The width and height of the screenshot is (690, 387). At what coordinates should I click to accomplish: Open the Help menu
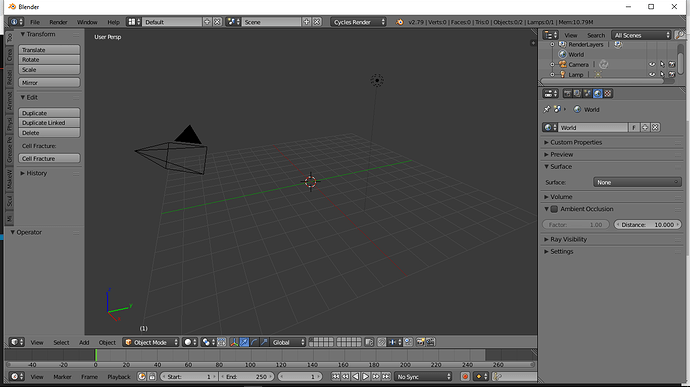(114, 22)
